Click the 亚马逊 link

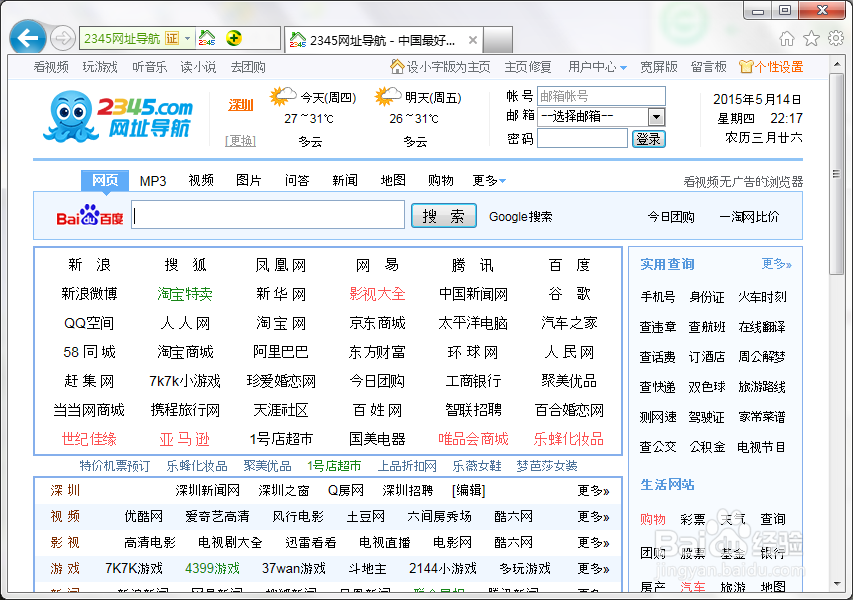click(185, 439)
